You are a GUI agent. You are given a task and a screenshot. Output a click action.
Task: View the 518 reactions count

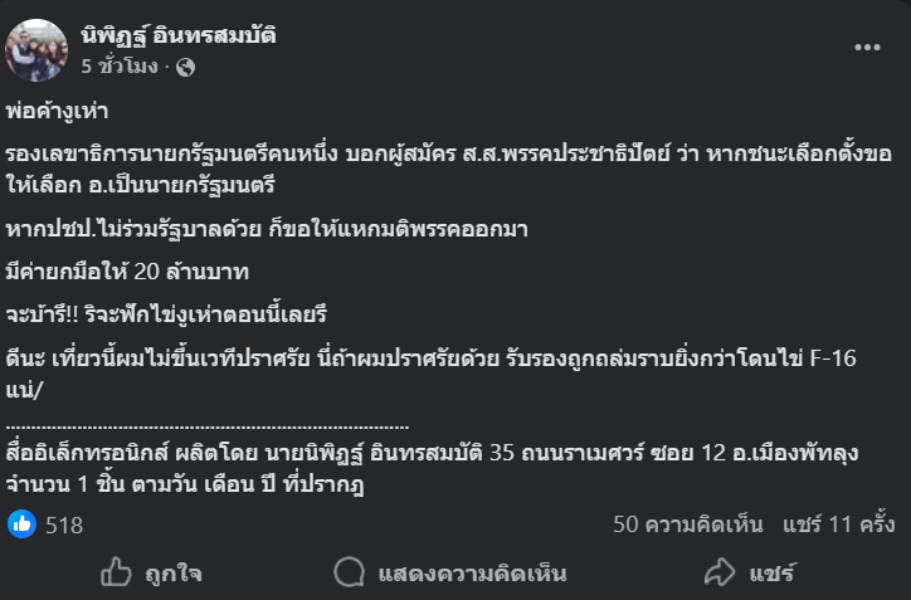(64, 524)
